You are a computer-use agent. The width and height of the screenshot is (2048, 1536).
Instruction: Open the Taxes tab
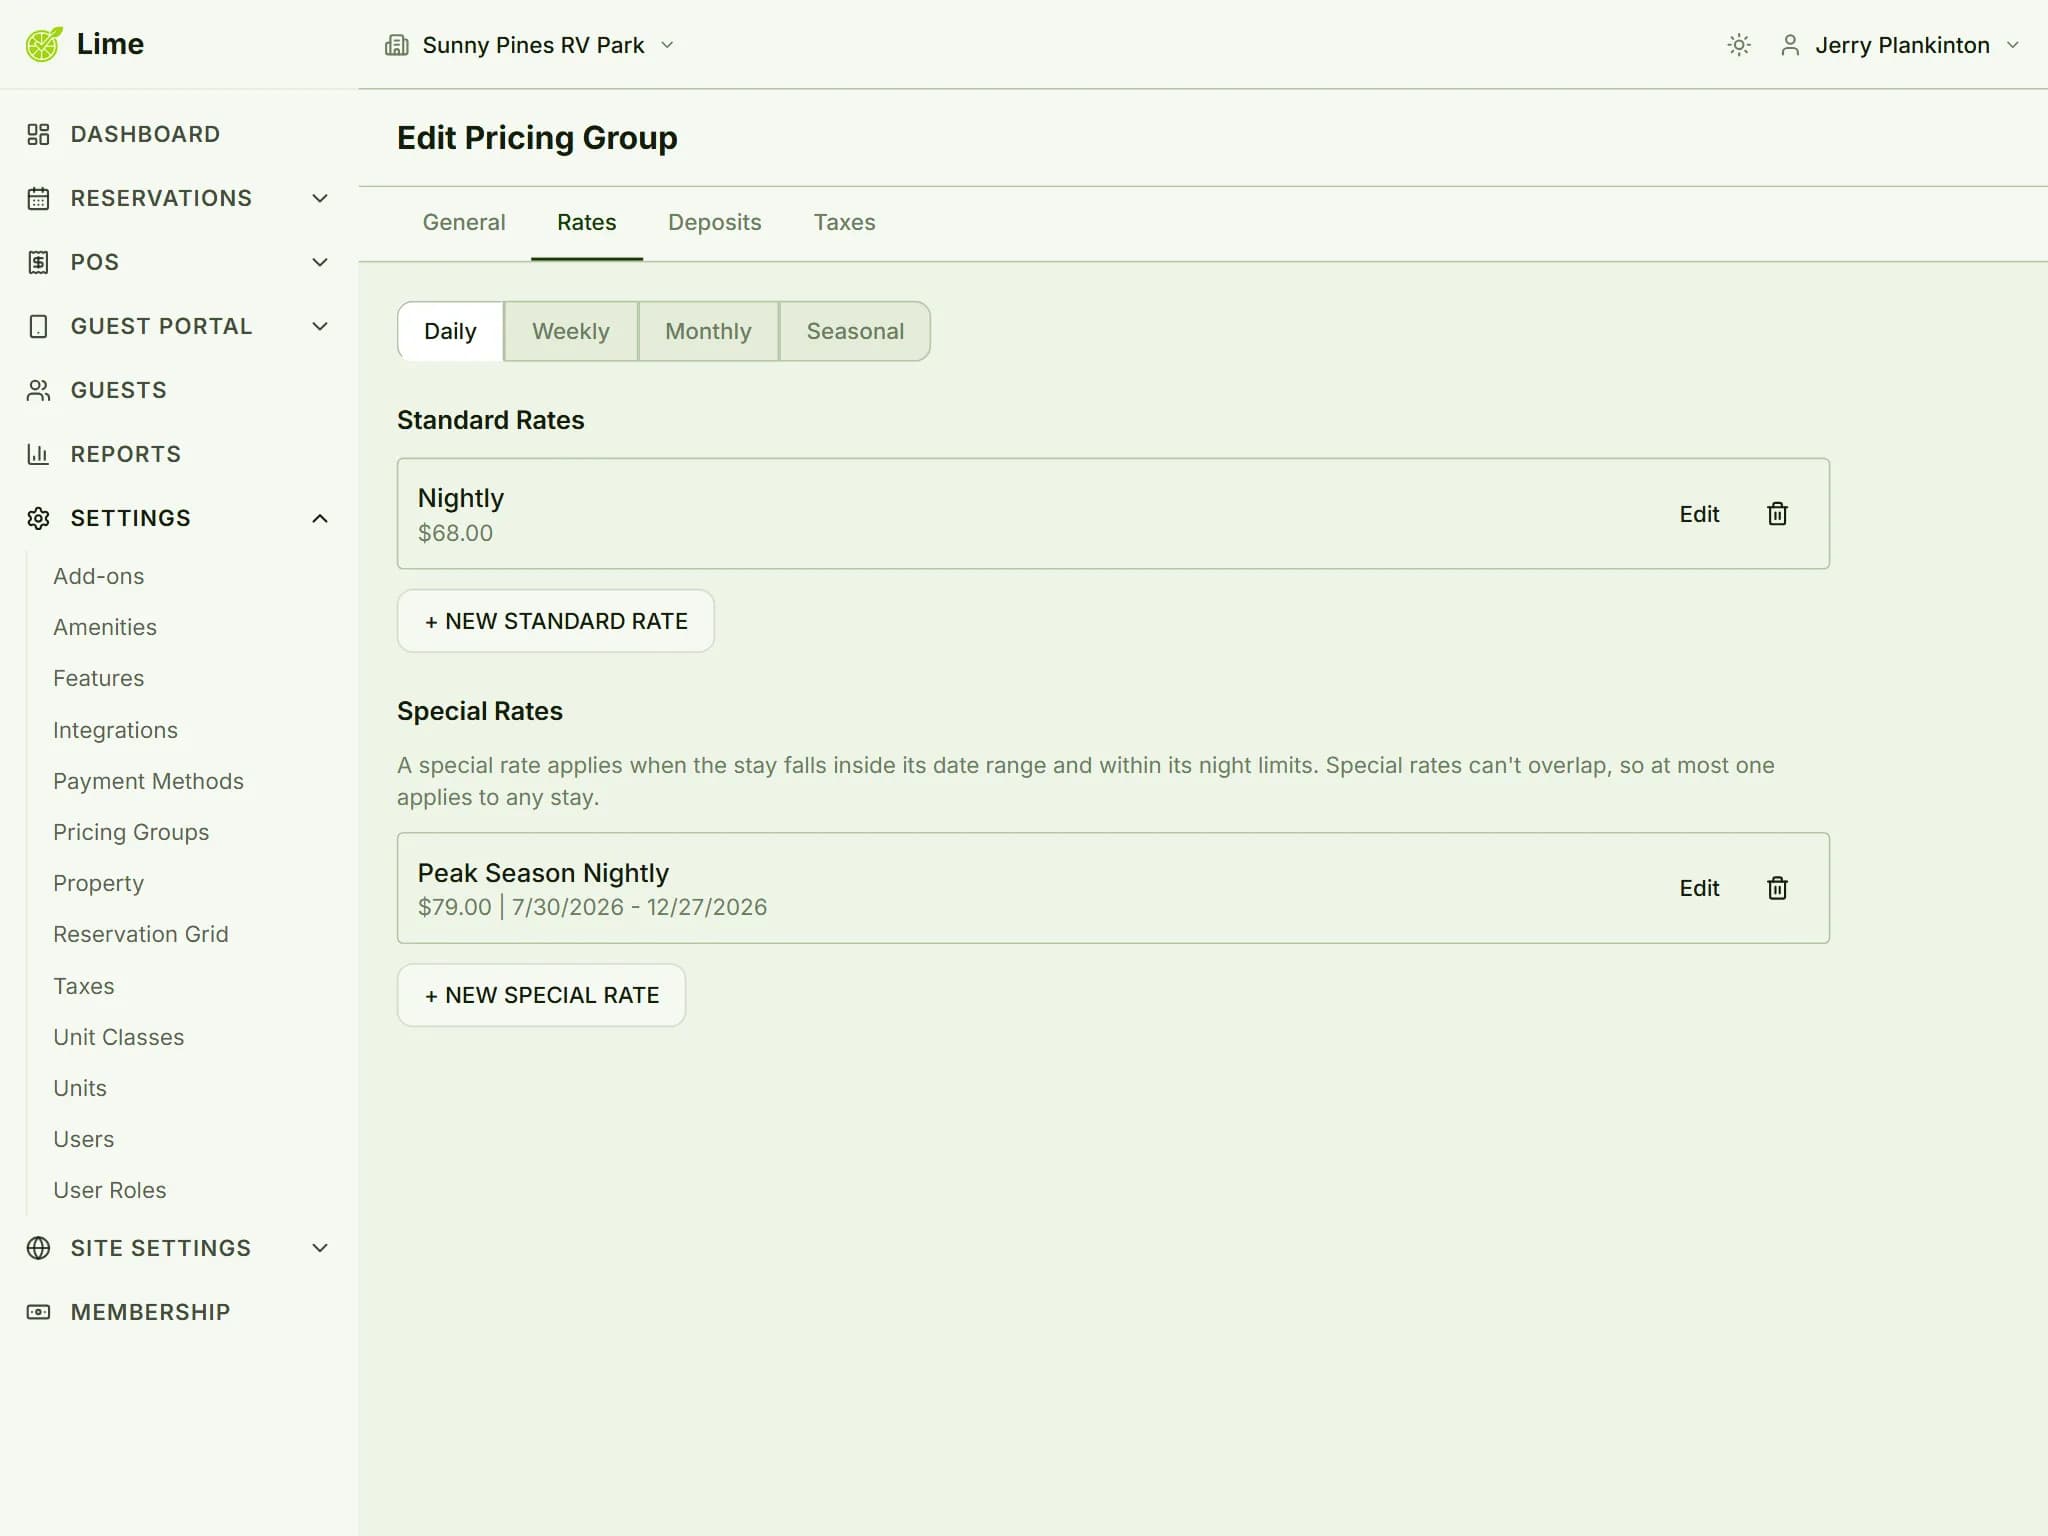pyautogui.click(x=844, y=222)
